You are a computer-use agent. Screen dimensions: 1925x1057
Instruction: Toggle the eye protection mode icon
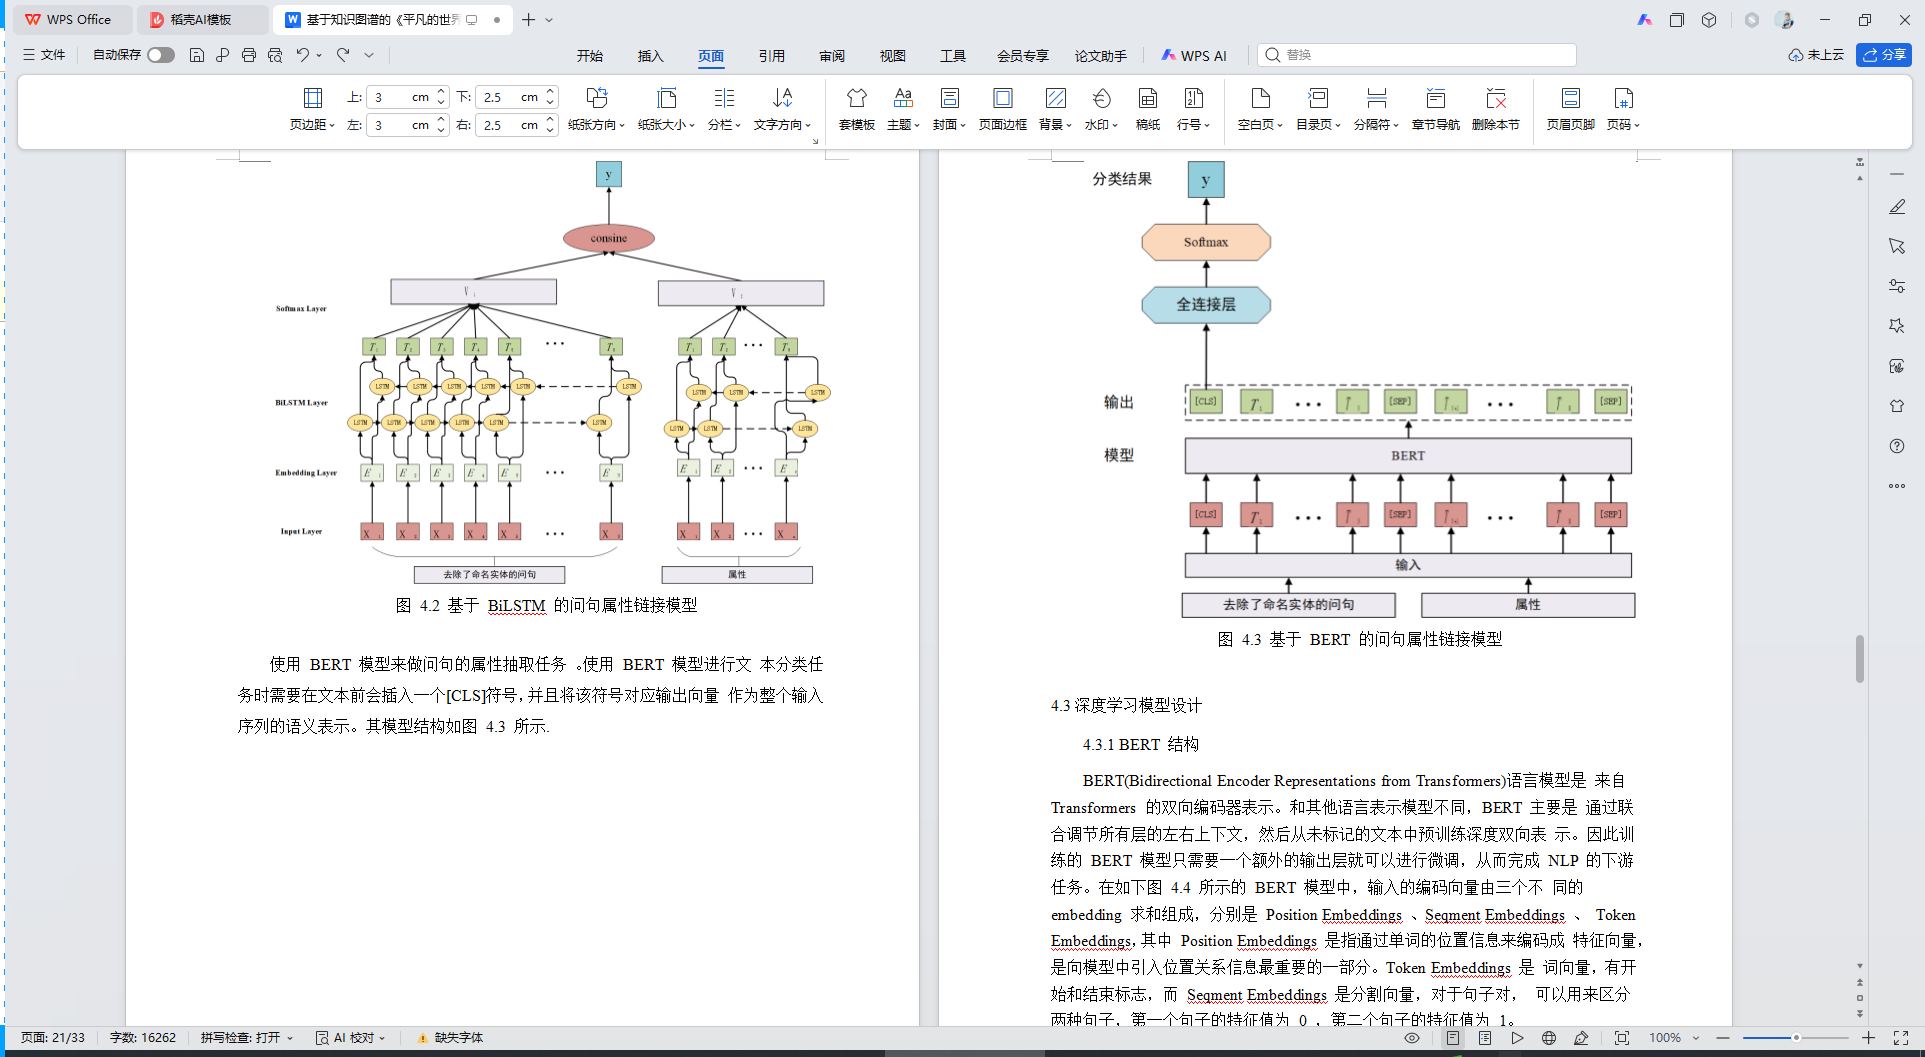[1411, 1038]
